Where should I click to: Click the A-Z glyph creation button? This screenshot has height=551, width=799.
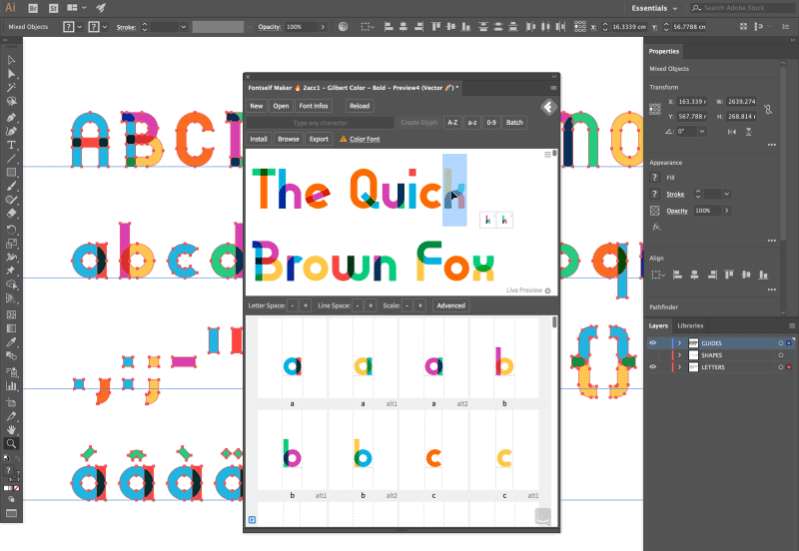[x=452, y=122]
